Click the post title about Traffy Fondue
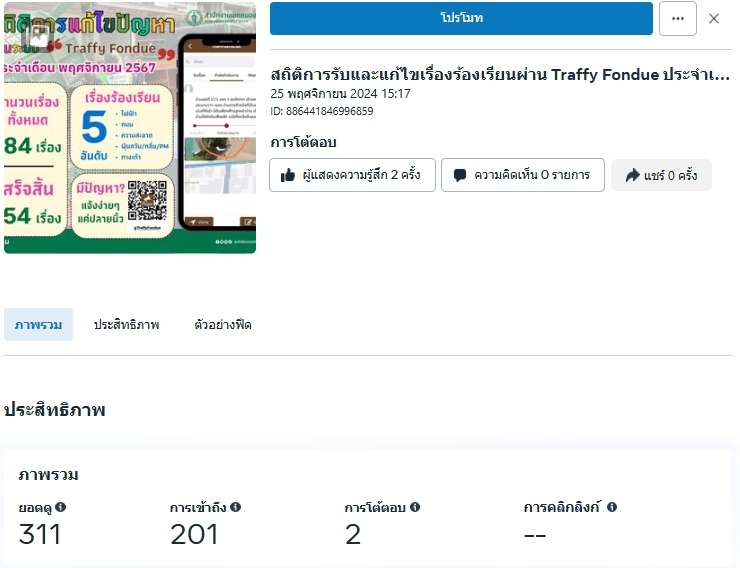Screen dimensions: 740x568 point(500,75)
